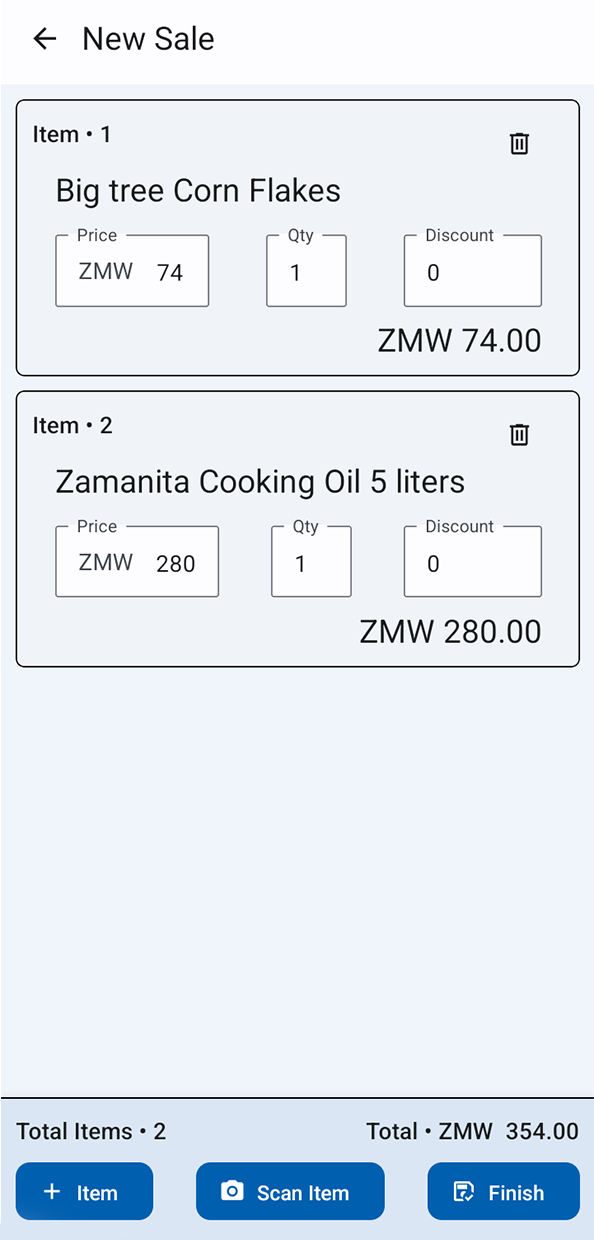The image size is (594, 1240).
Task: Click the Zamanita Cooking Oil 5 liters name
Action: pos(260,481)
